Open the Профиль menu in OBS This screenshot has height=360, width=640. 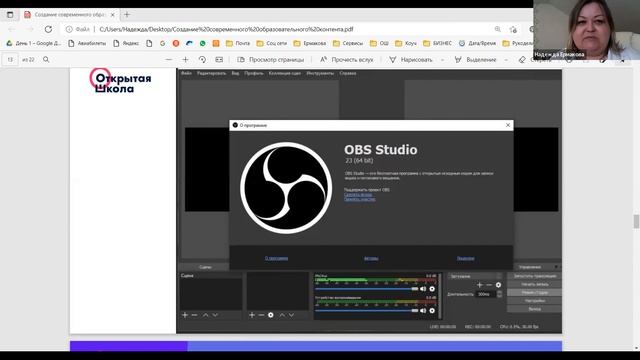(x=254, y=73)
